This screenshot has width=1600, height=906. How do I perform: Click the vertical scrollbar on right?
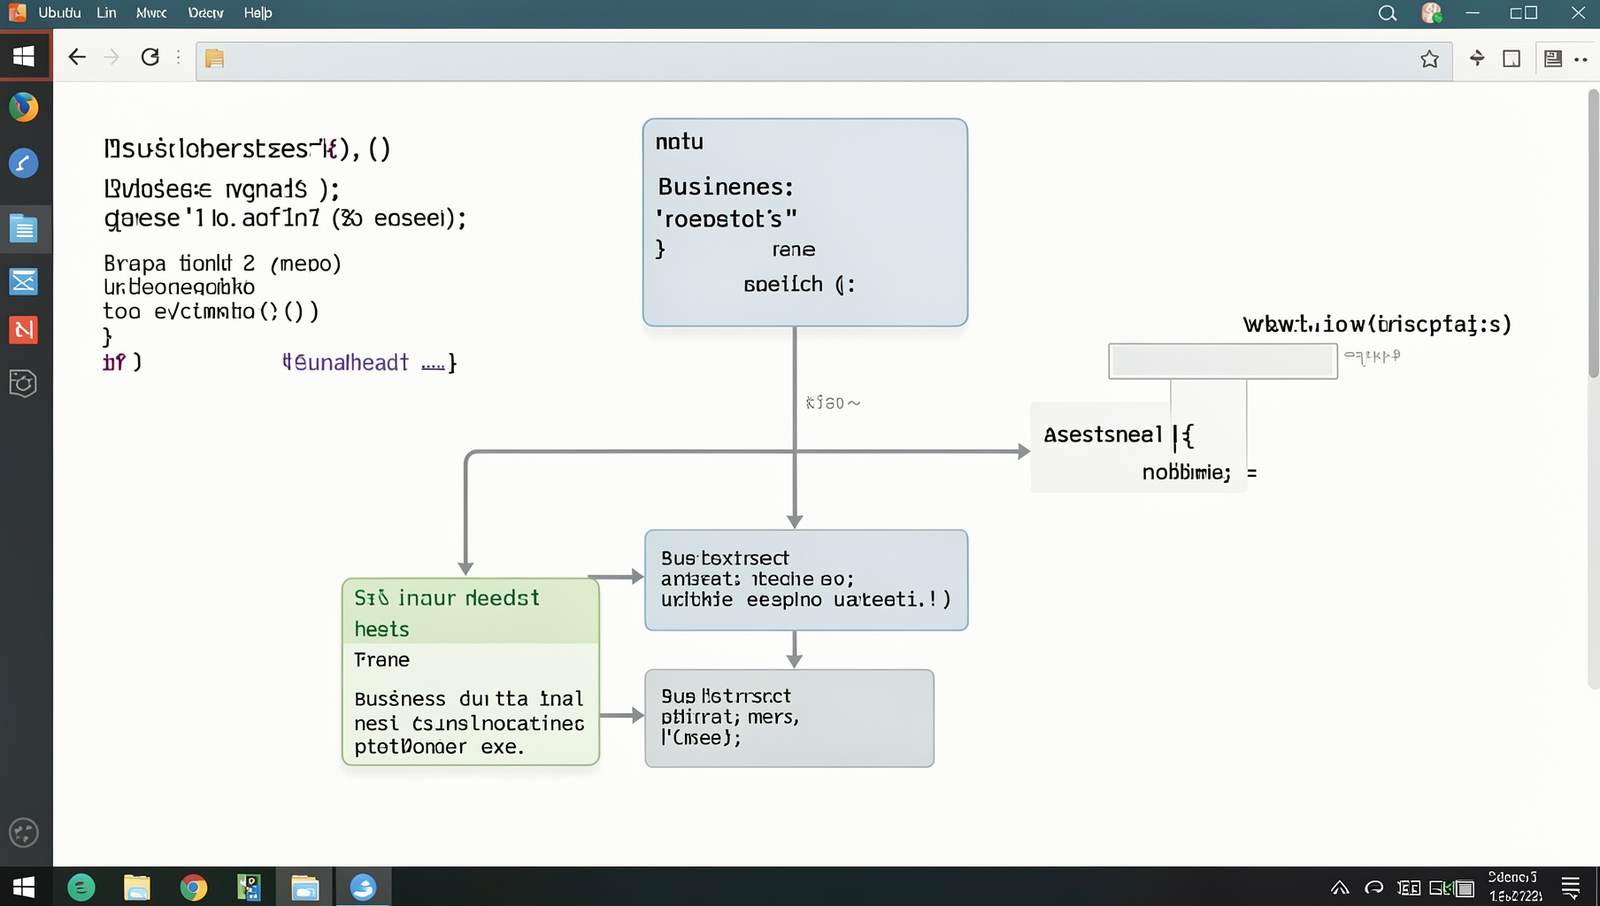tap(1594, 233)
